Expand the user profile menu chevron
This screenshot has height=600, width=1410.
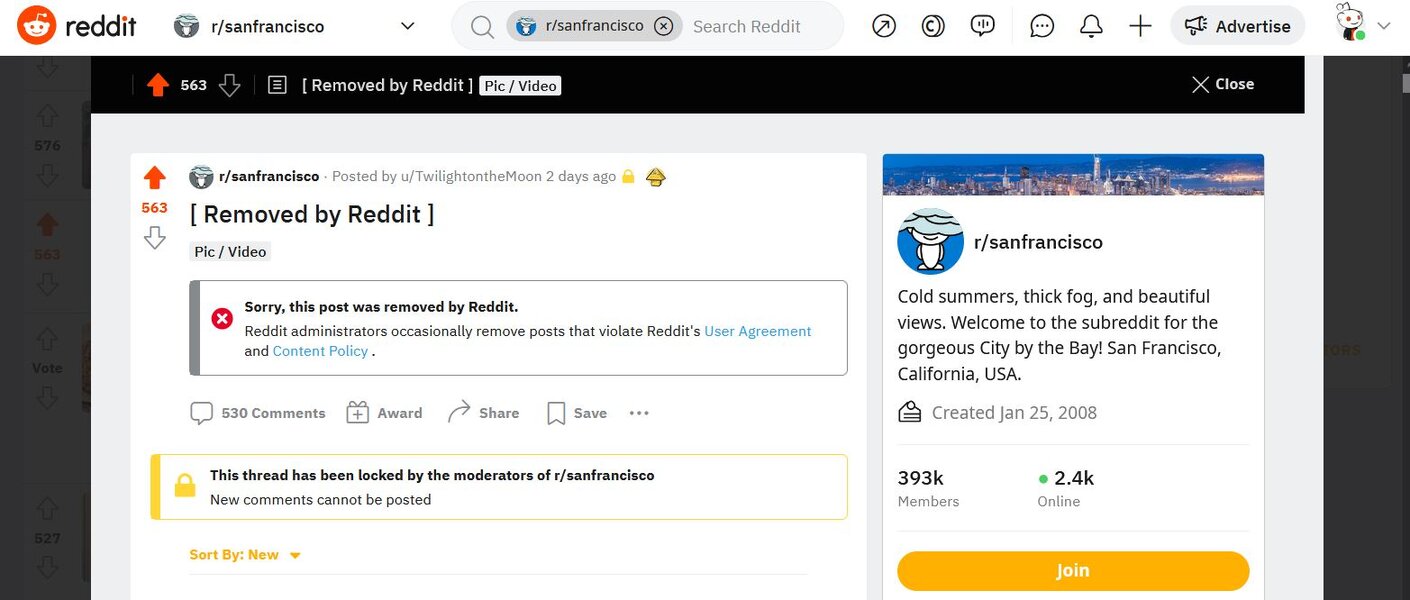coord(1384,26)
